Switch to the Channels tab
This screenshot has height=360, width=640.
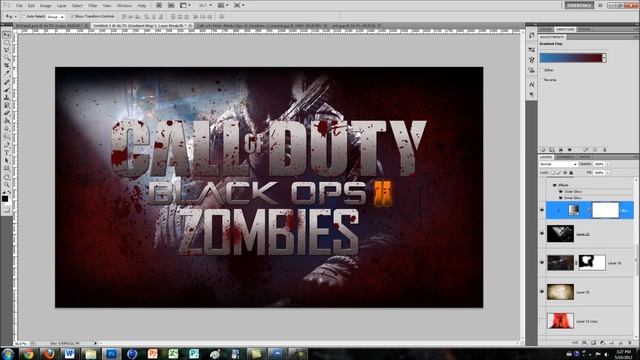pyautogui.click(x=566, y=157)
